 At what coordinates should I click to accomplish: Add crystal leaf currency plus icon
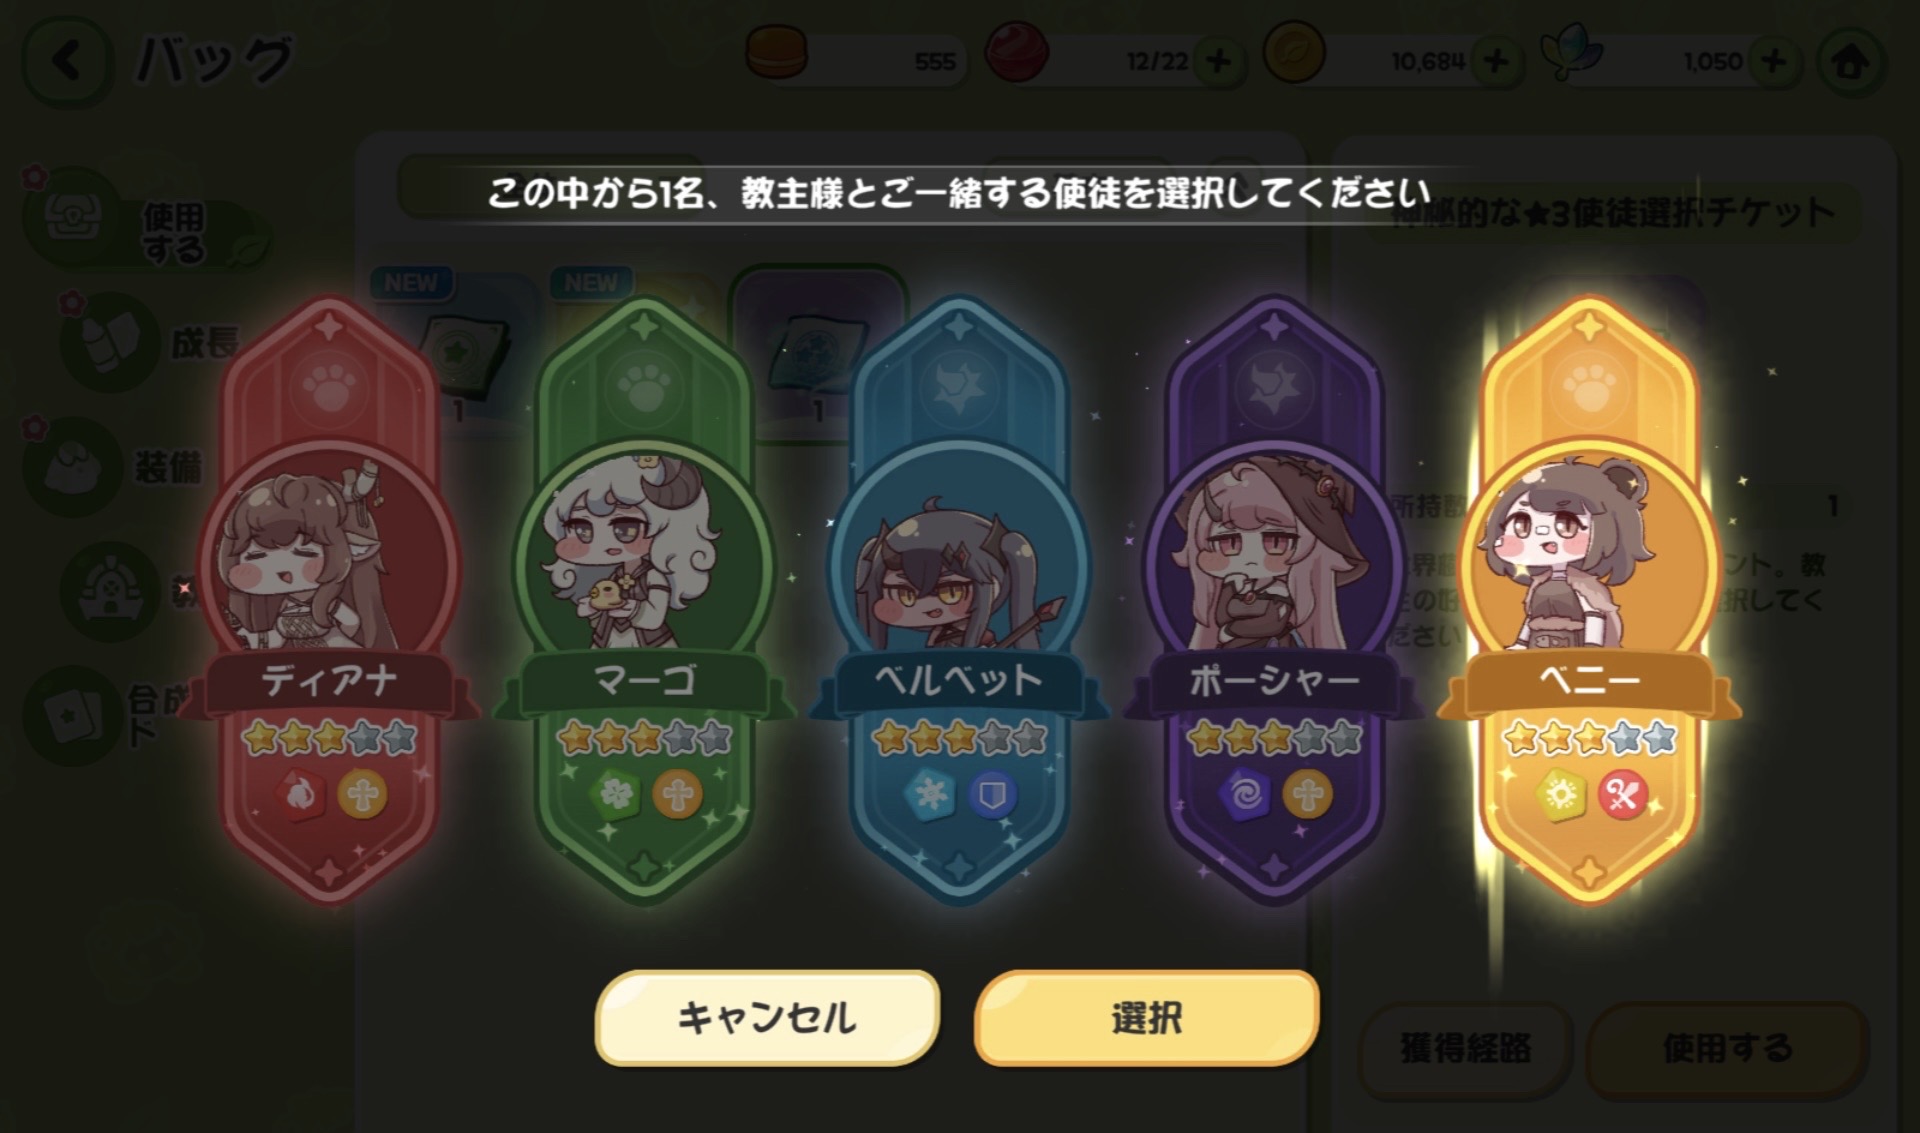[x=1774, y=61]
